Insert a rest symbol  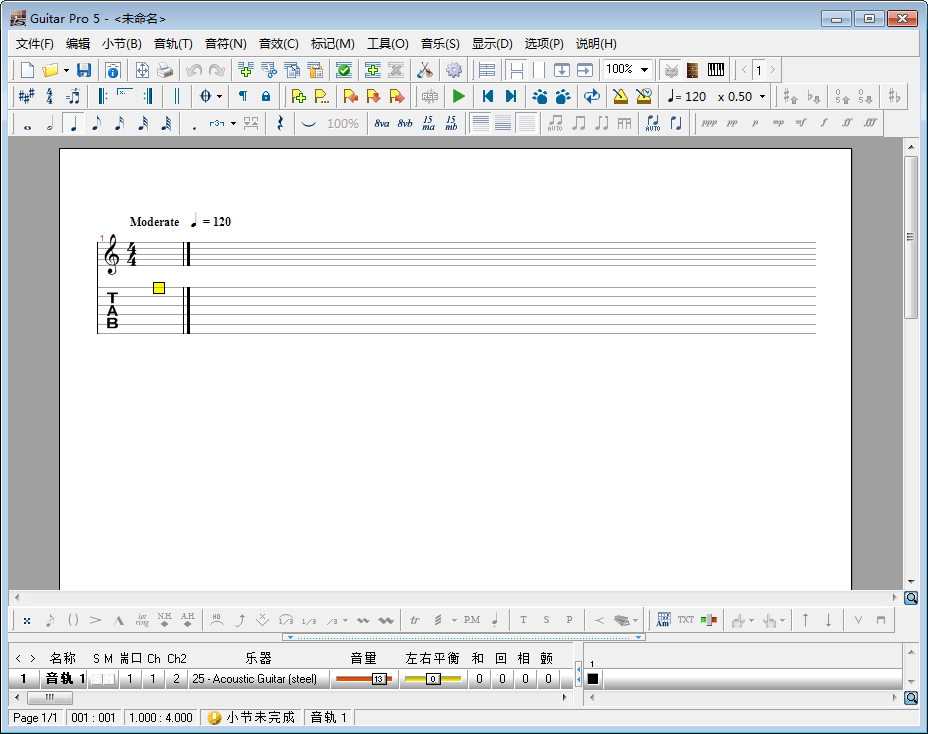[x=280, y=123]
